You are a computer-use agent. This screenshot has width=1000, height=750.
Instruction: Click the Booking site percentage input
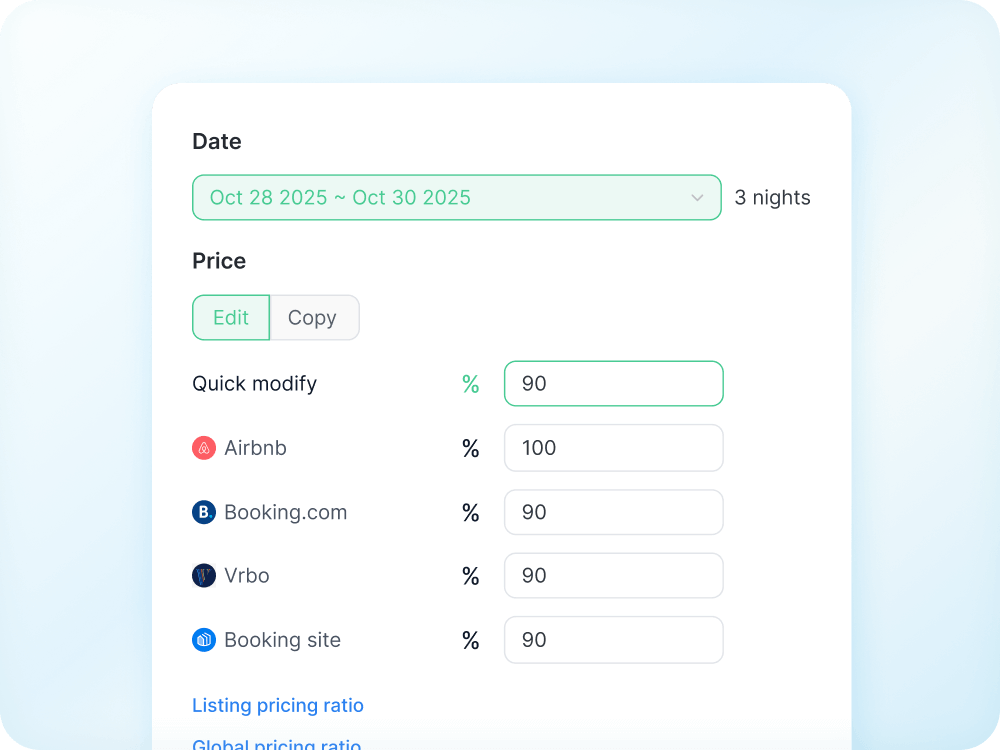coord(613,640)
